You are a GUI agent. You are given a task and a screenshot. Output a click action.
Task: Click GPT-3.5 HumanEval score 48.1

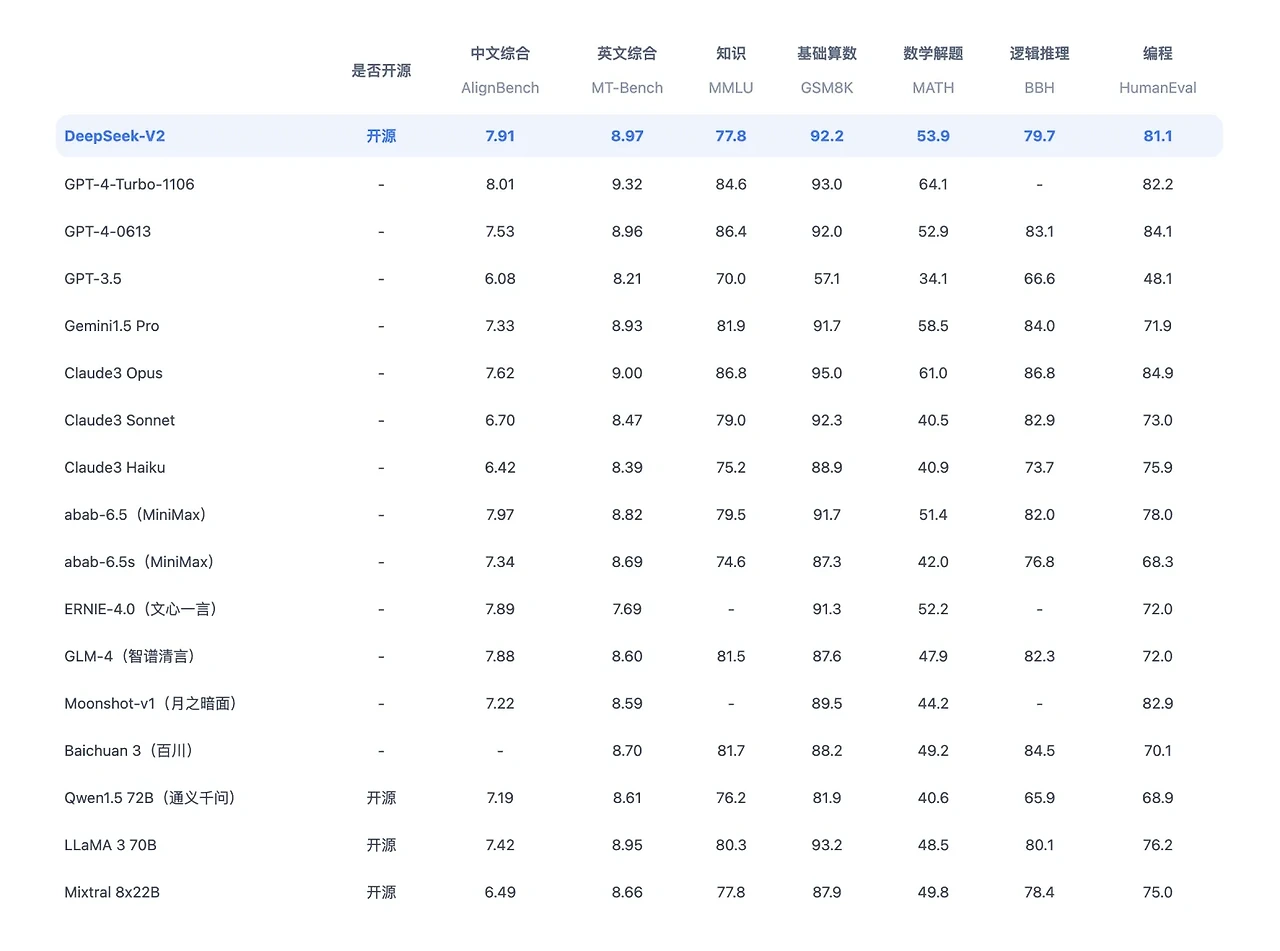(1157, 278)
